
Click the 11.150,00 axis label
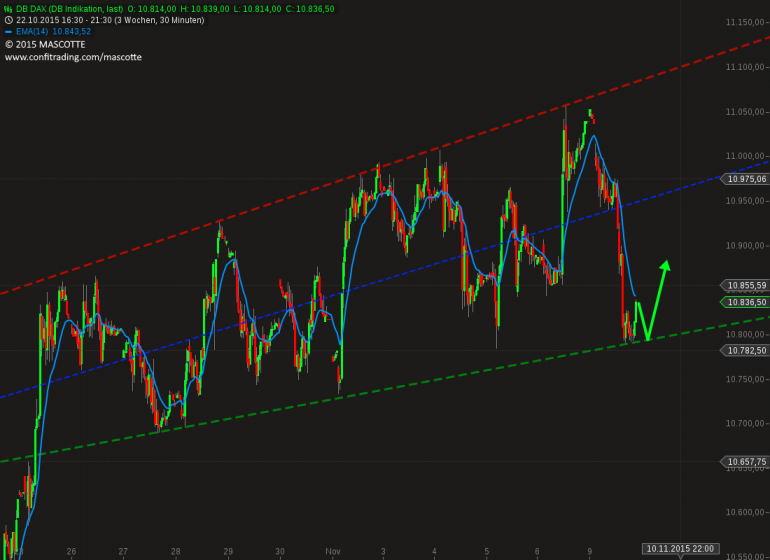click(745, 22)
